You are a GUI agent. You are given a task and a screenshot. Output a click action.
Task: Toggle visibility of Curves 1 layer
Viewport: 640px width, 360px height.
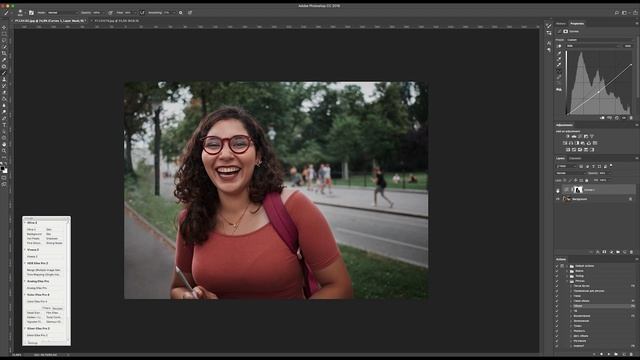(558, 190)
